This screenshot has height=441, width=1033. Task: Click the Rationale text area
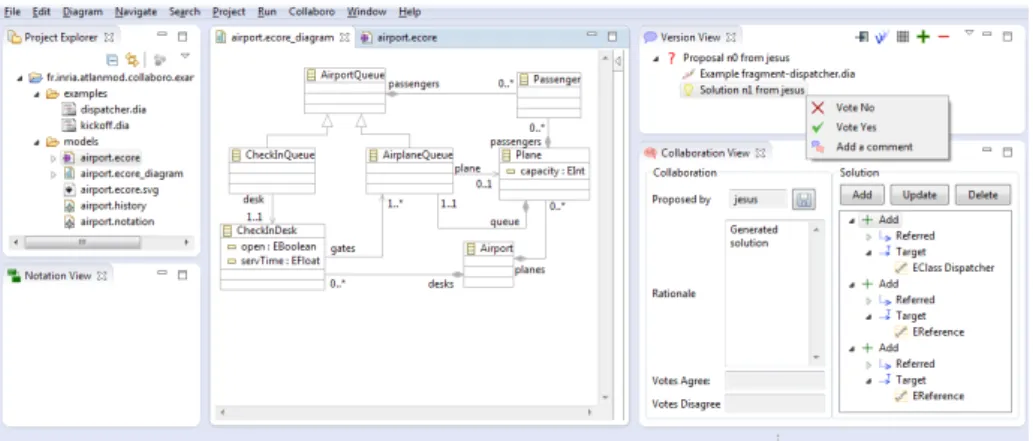(768, 293)
